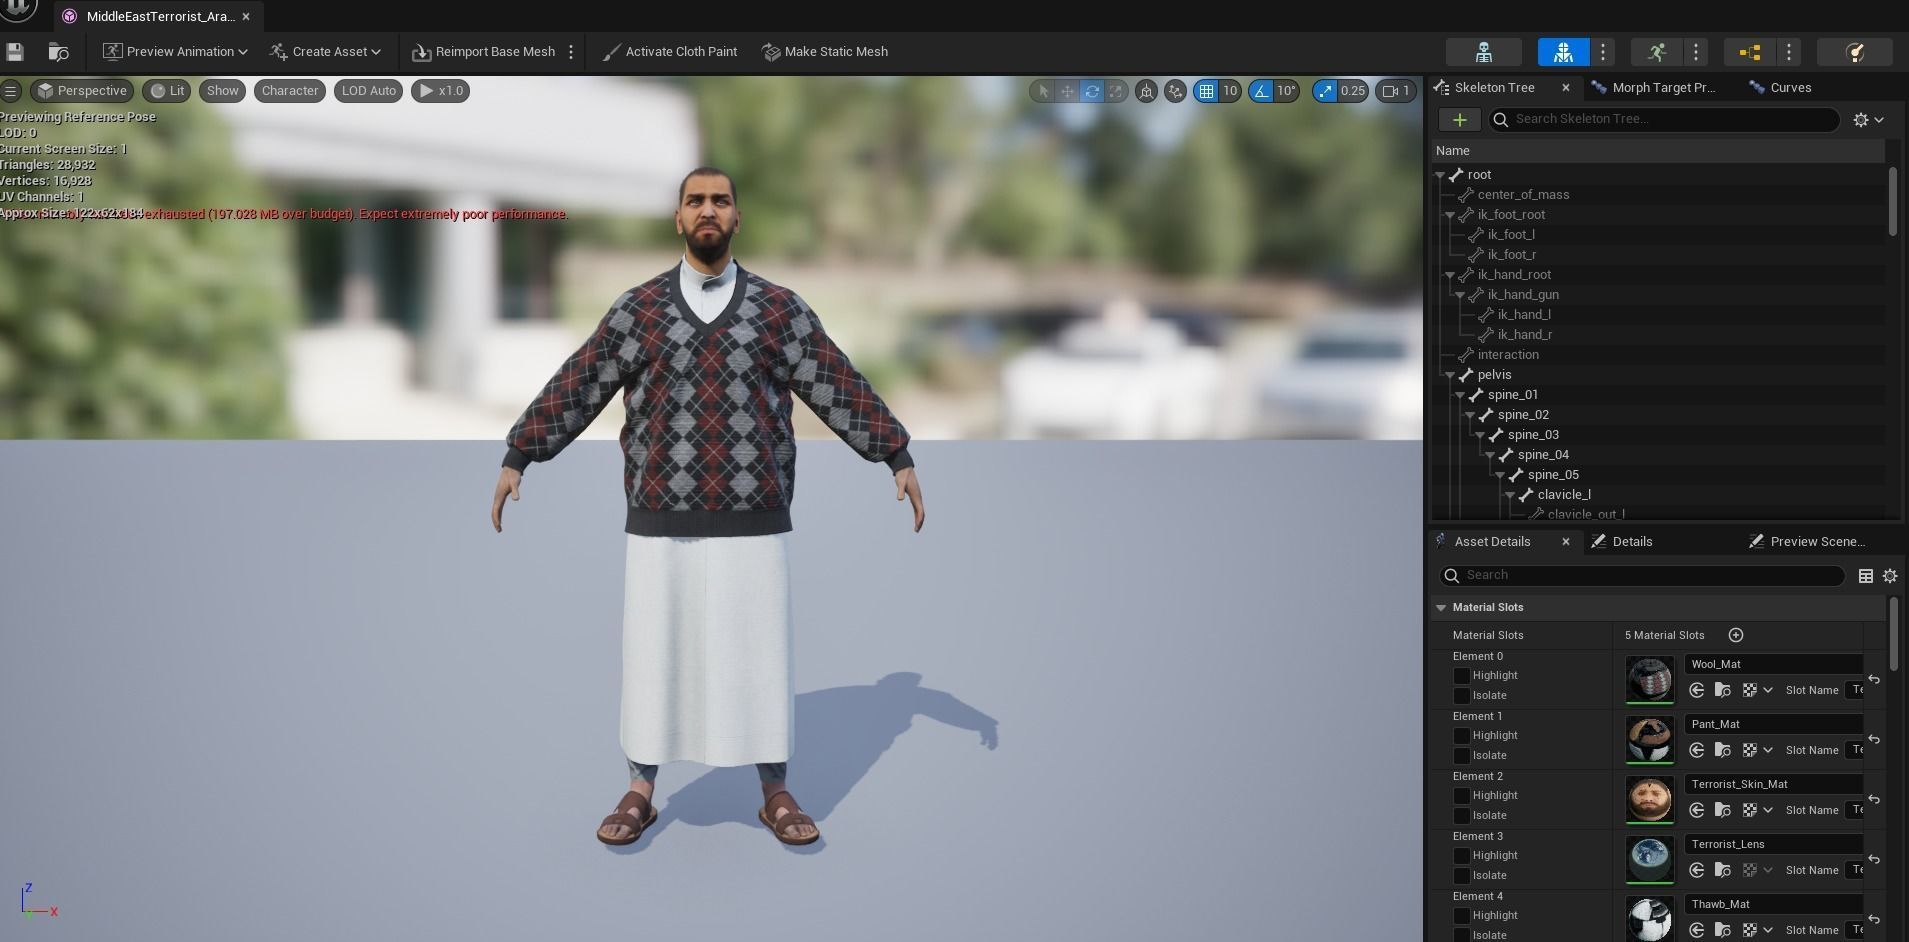Click the surface snapping icon in the viewport

pyautogui.click(x=1175, y=91)
